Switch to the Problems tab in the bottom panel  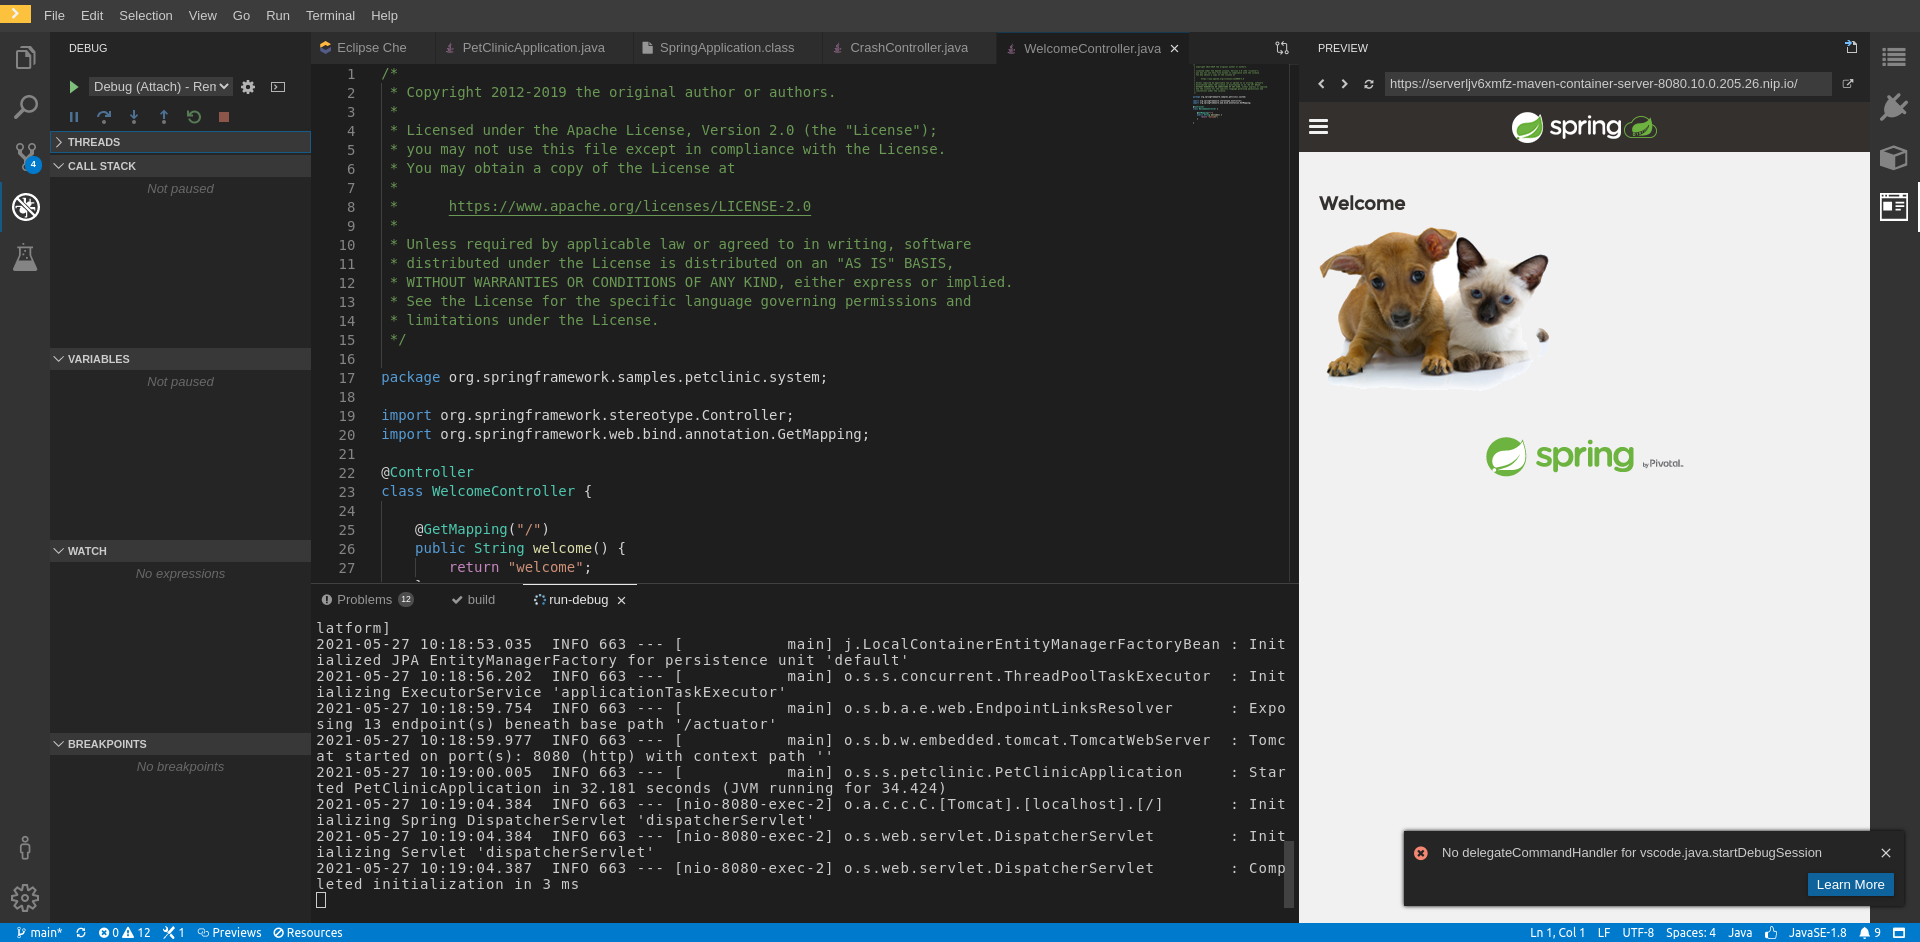pos(366,599)
